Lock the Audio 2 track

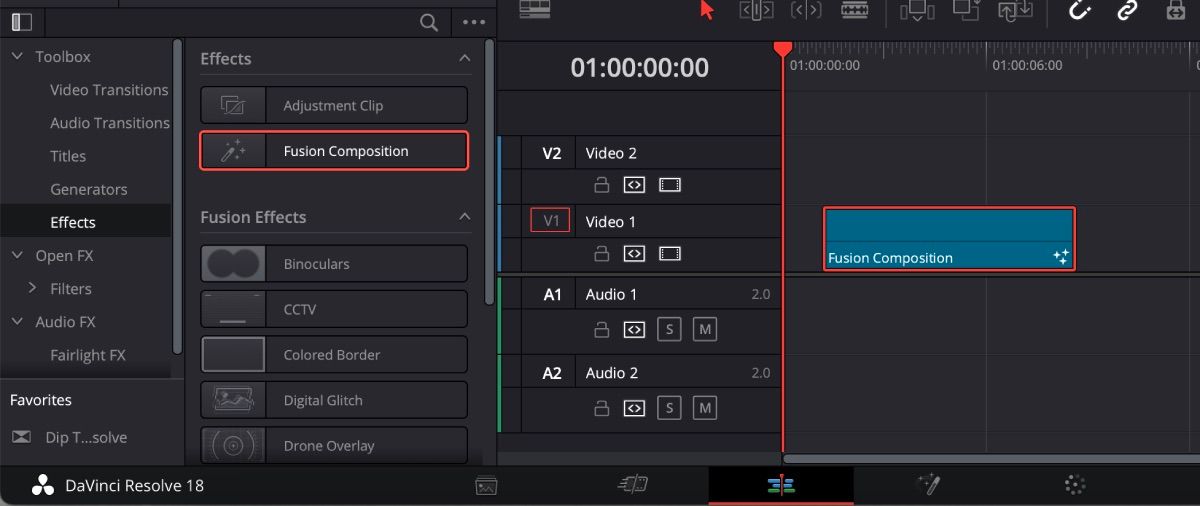601,408
